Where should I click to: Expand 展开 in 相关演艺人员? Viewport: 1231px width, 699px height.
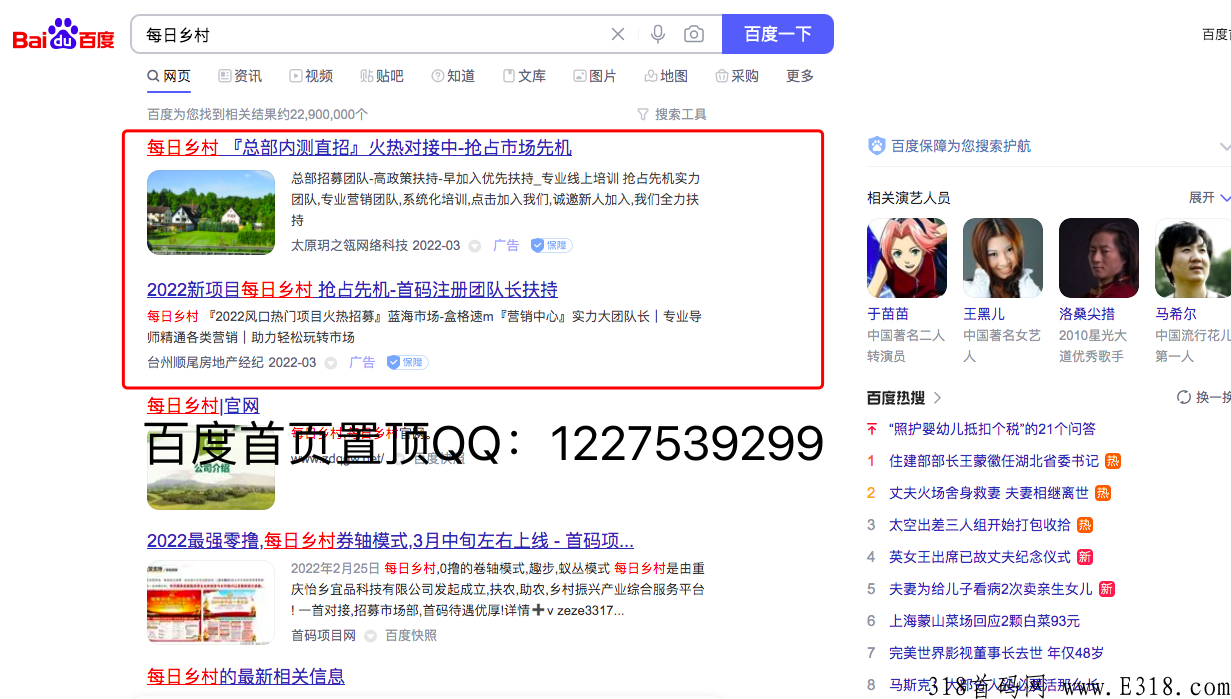[1209, 198]
